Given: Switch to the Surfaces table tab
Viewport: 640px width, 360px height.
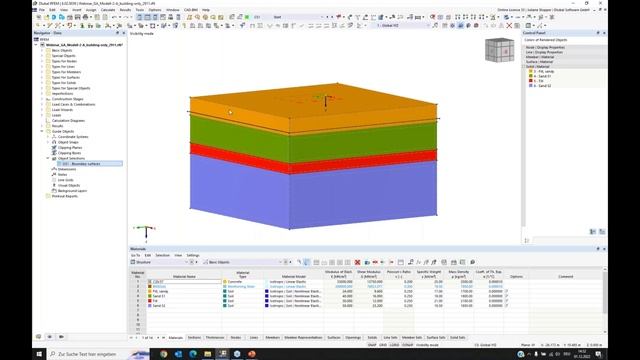Looking at the screenshot, I should point(333,338).
